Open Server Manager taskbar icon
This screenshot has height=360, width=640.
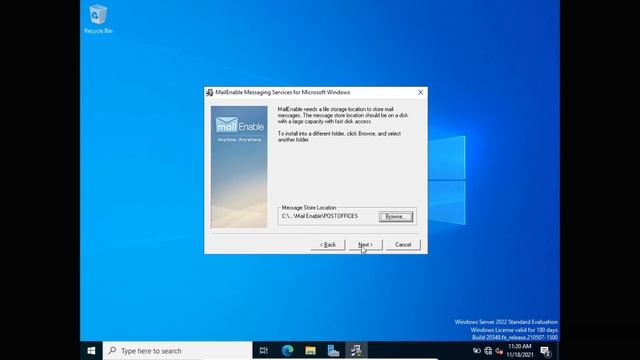[x=333, y=351]
